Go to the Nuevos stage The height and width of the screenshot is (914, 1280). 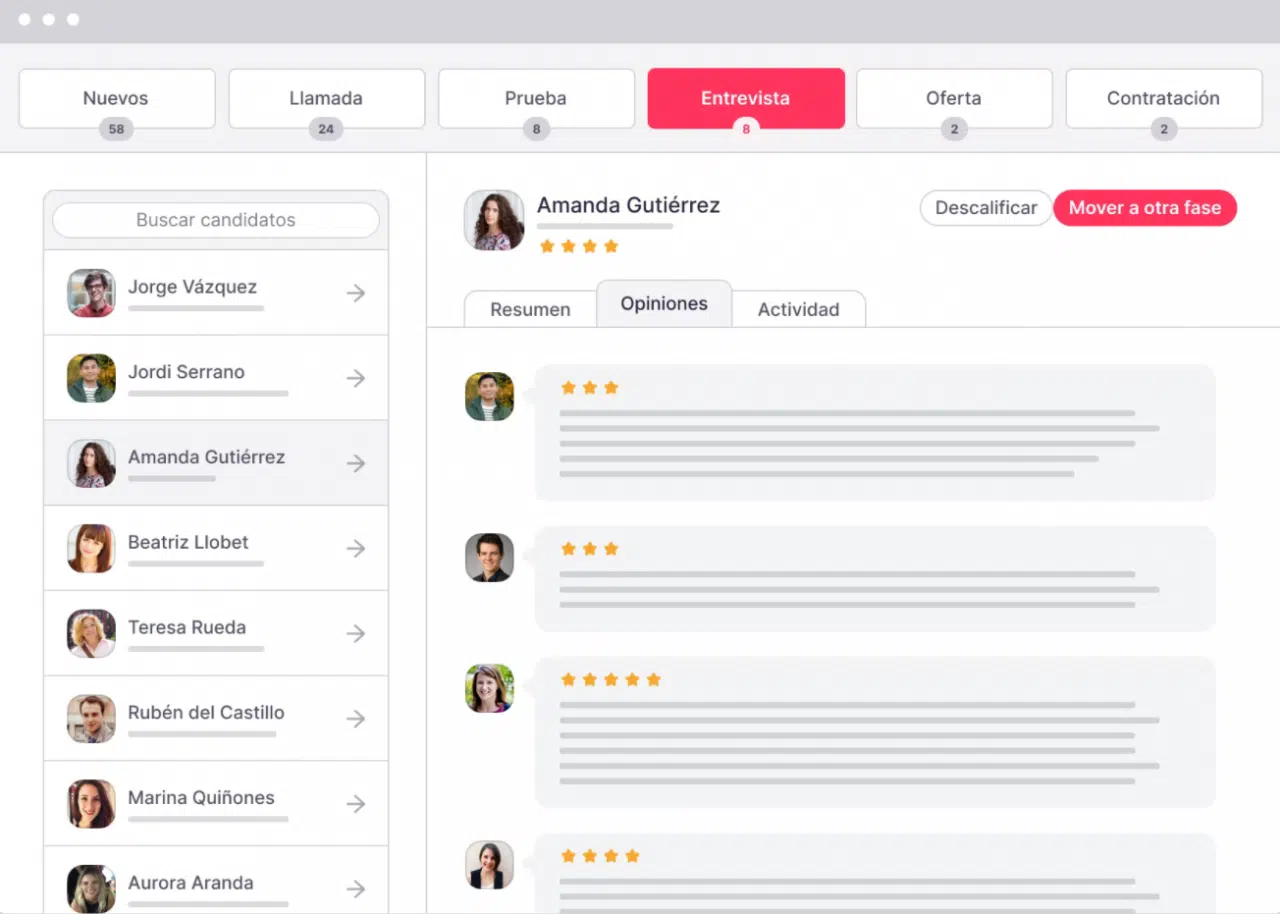coord(116,98)
